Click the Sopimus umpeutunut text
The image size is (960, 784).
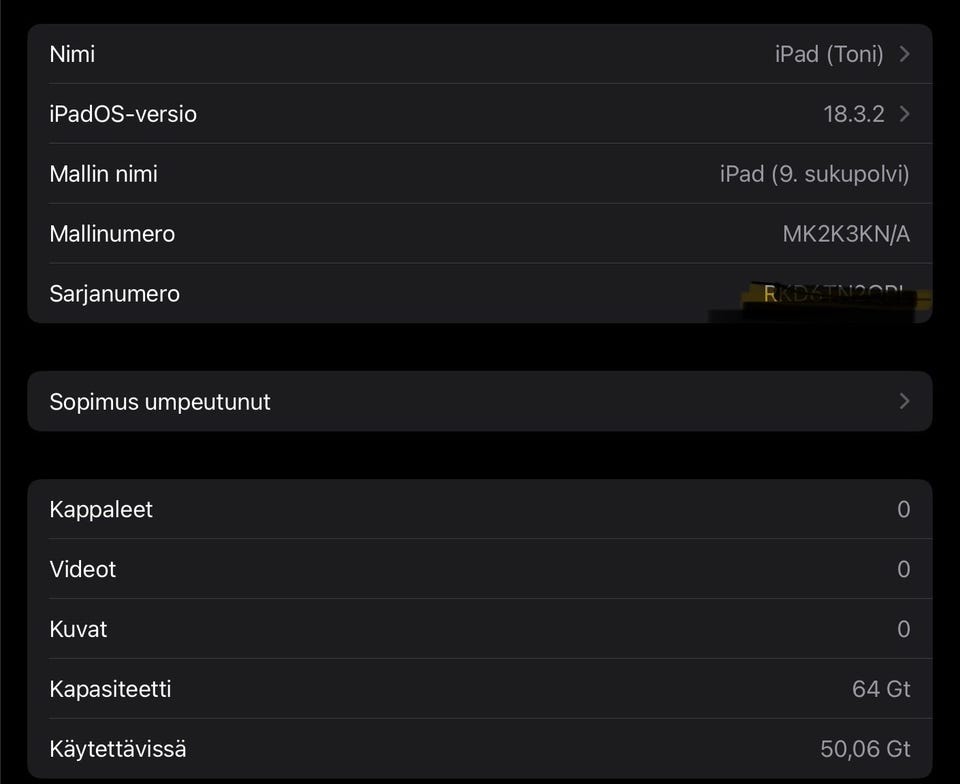tap(160, 402)
